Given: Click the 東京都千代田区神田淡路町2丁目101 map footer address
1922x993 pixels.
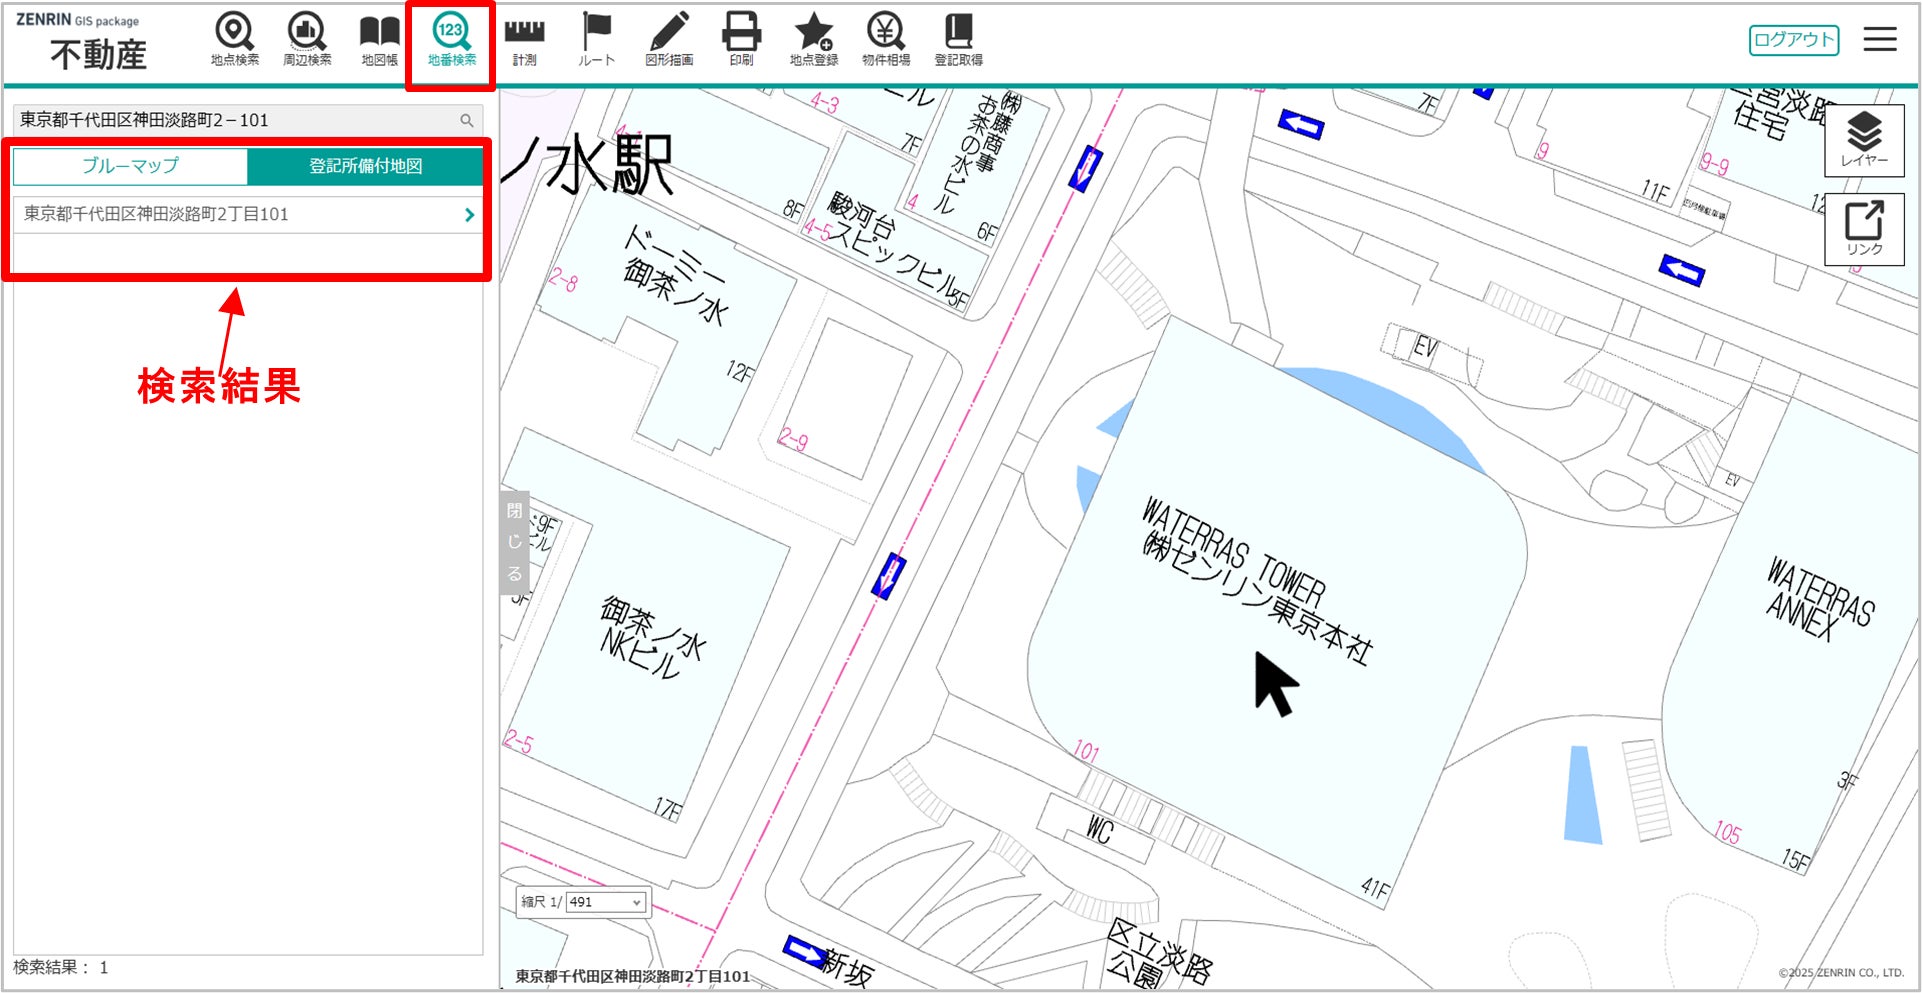Looking at the screenshot, I should coord(633,976).
